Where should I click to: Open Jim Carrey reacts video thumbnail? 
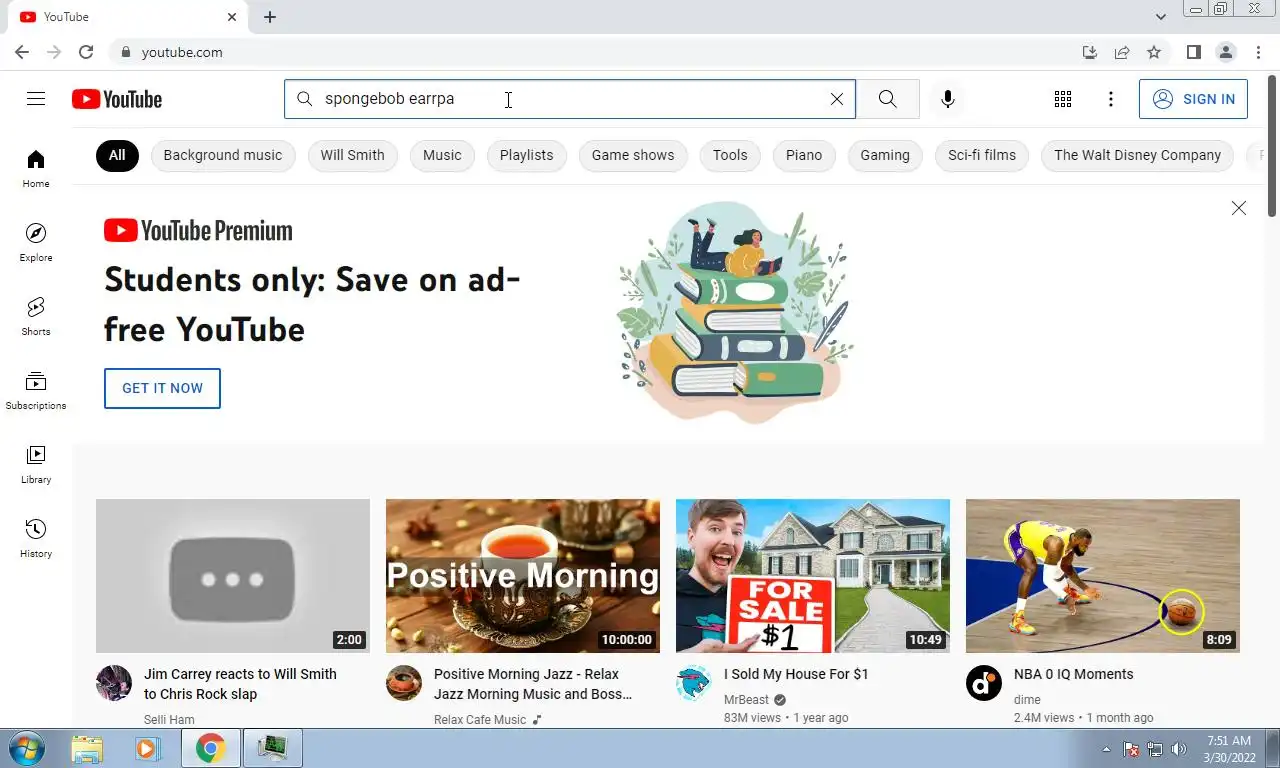click(233, 576)
